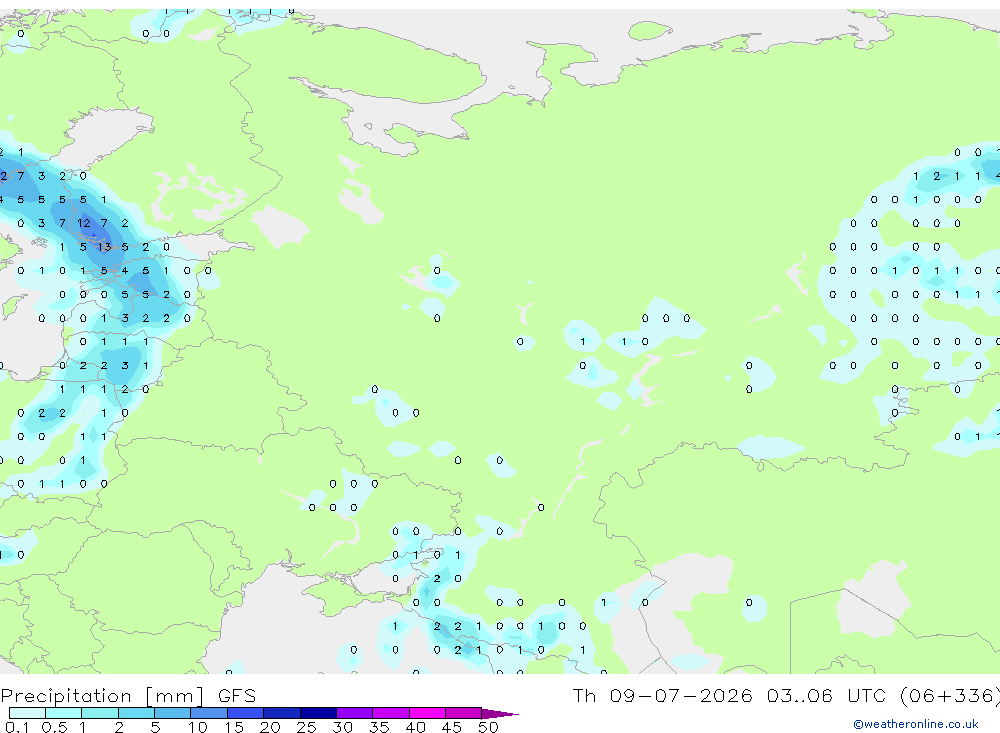Click the 30–35 mm purple legend swatch
Viewport: 1000px width, 733px height.
coord(355,713)
